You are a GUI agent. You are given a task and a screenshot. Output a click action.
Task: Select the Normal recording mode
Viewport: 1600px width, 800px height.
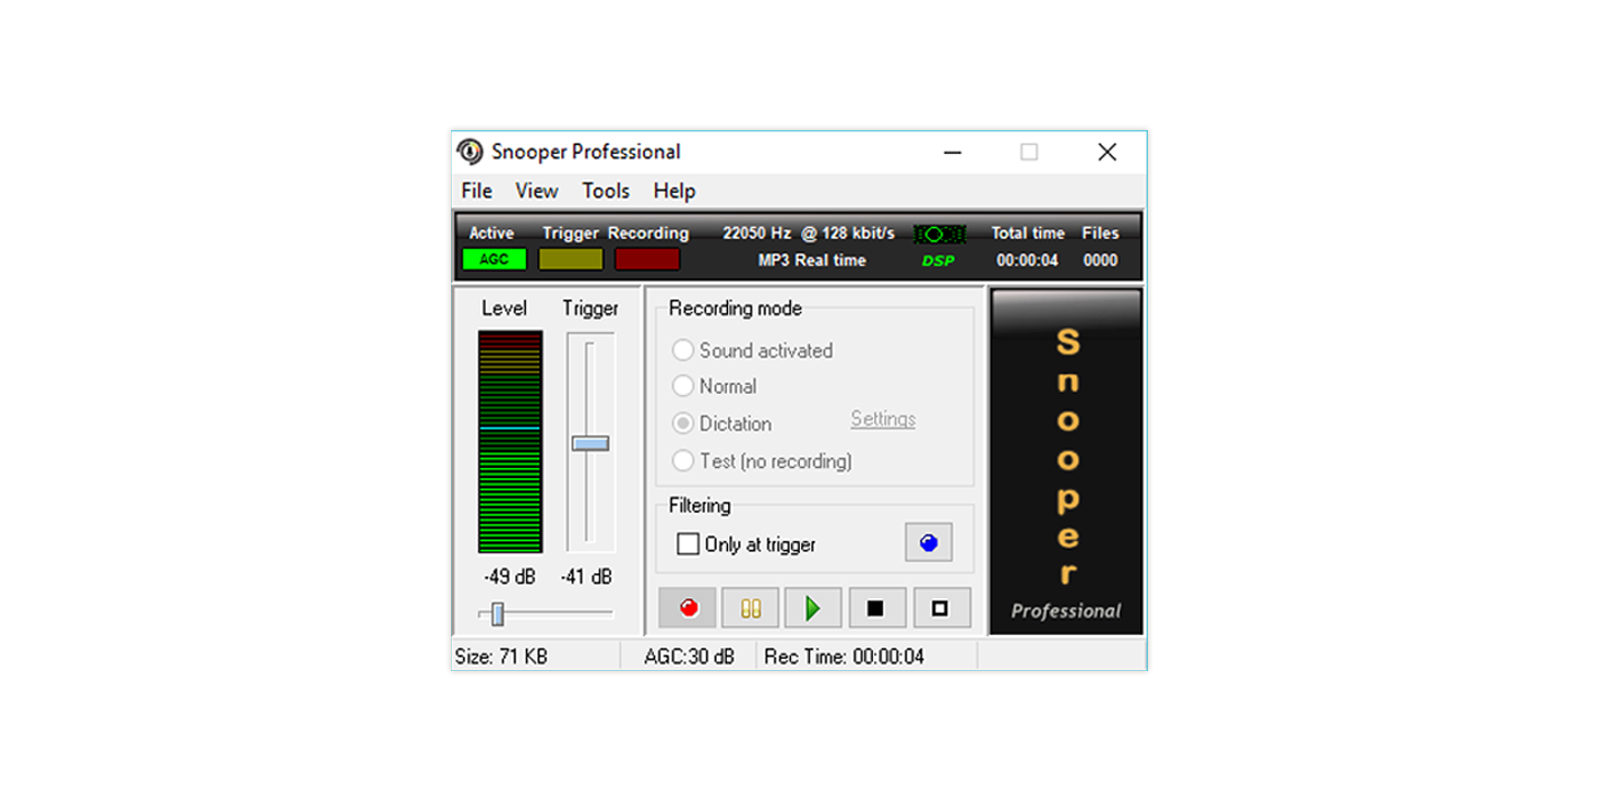click(683, 386)
